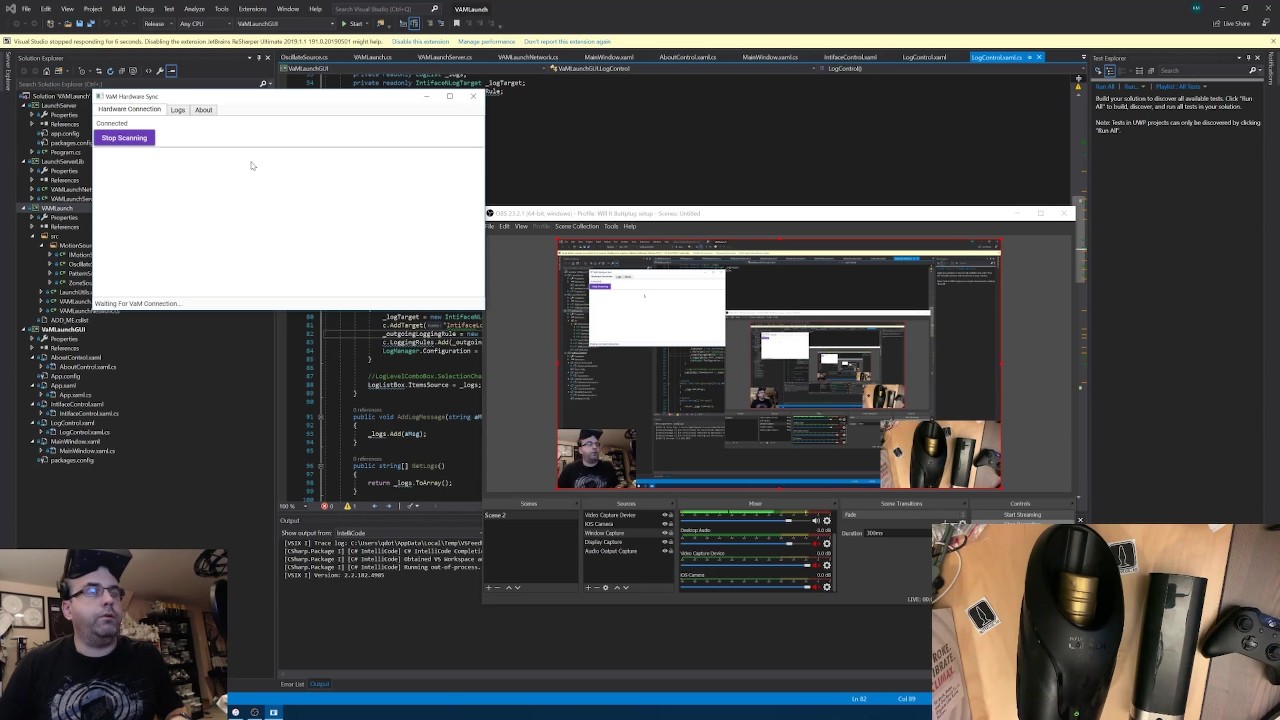Screen dimensions: 1280x720
Task: Click the Home icon in Solution Explorer toolbar
Action: (47, 71)
